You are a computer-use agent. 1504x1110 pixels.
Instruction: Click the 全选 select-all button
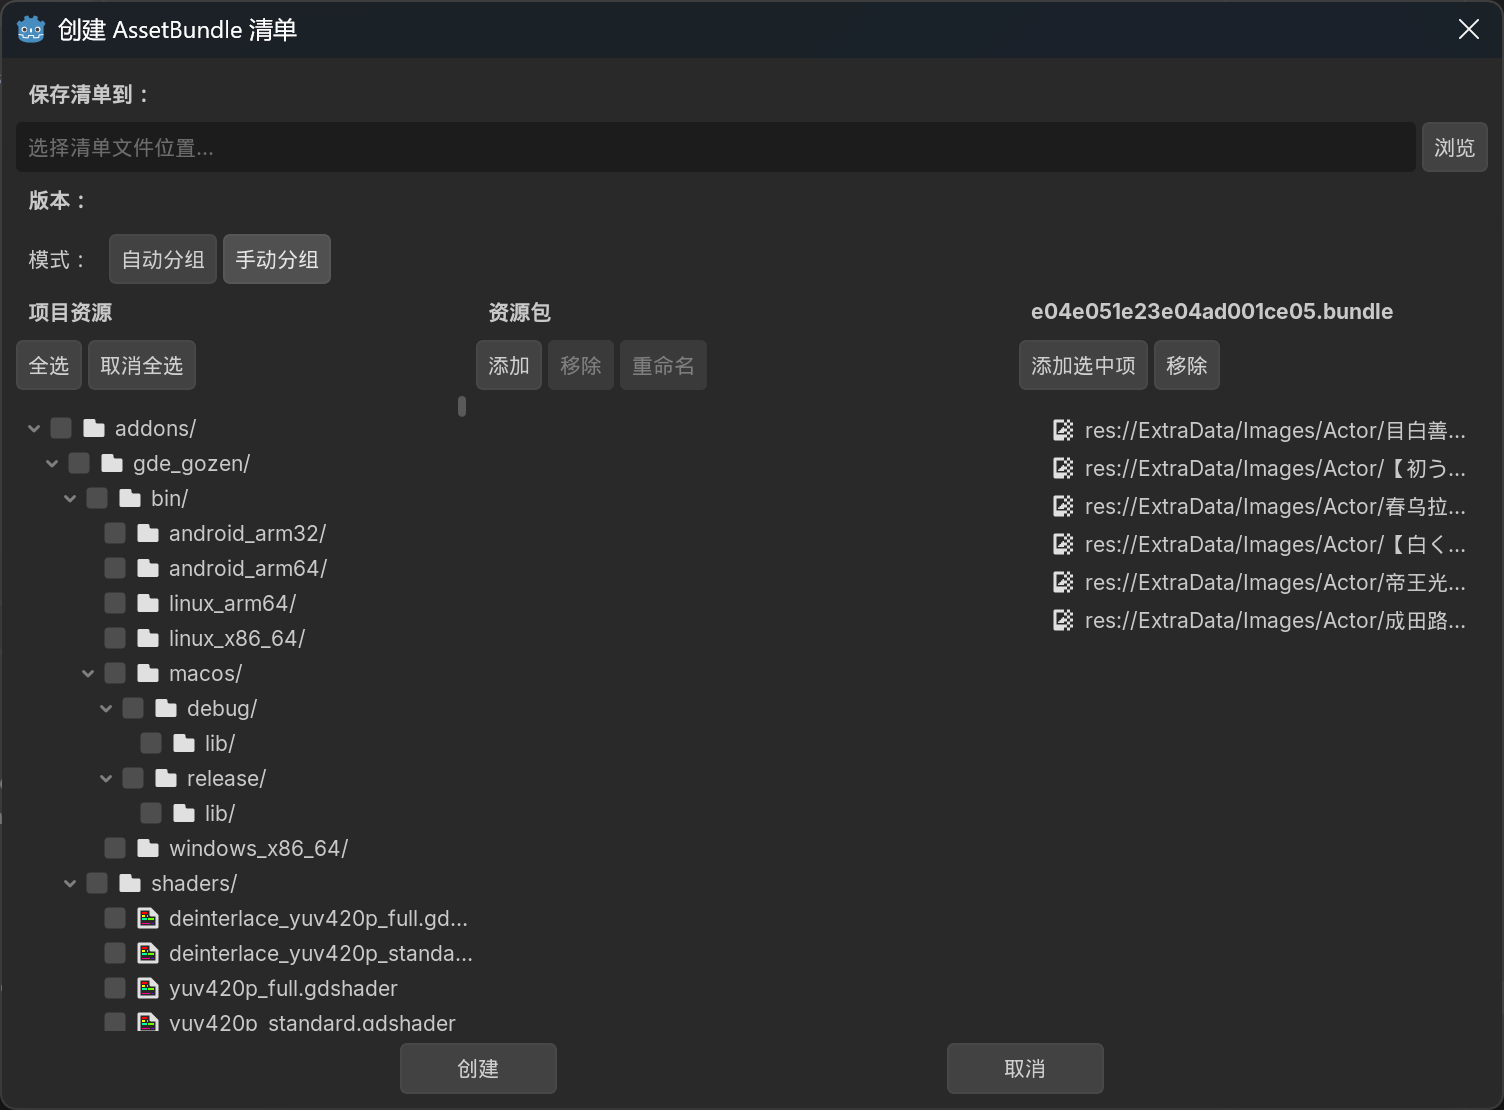(49, 366)
